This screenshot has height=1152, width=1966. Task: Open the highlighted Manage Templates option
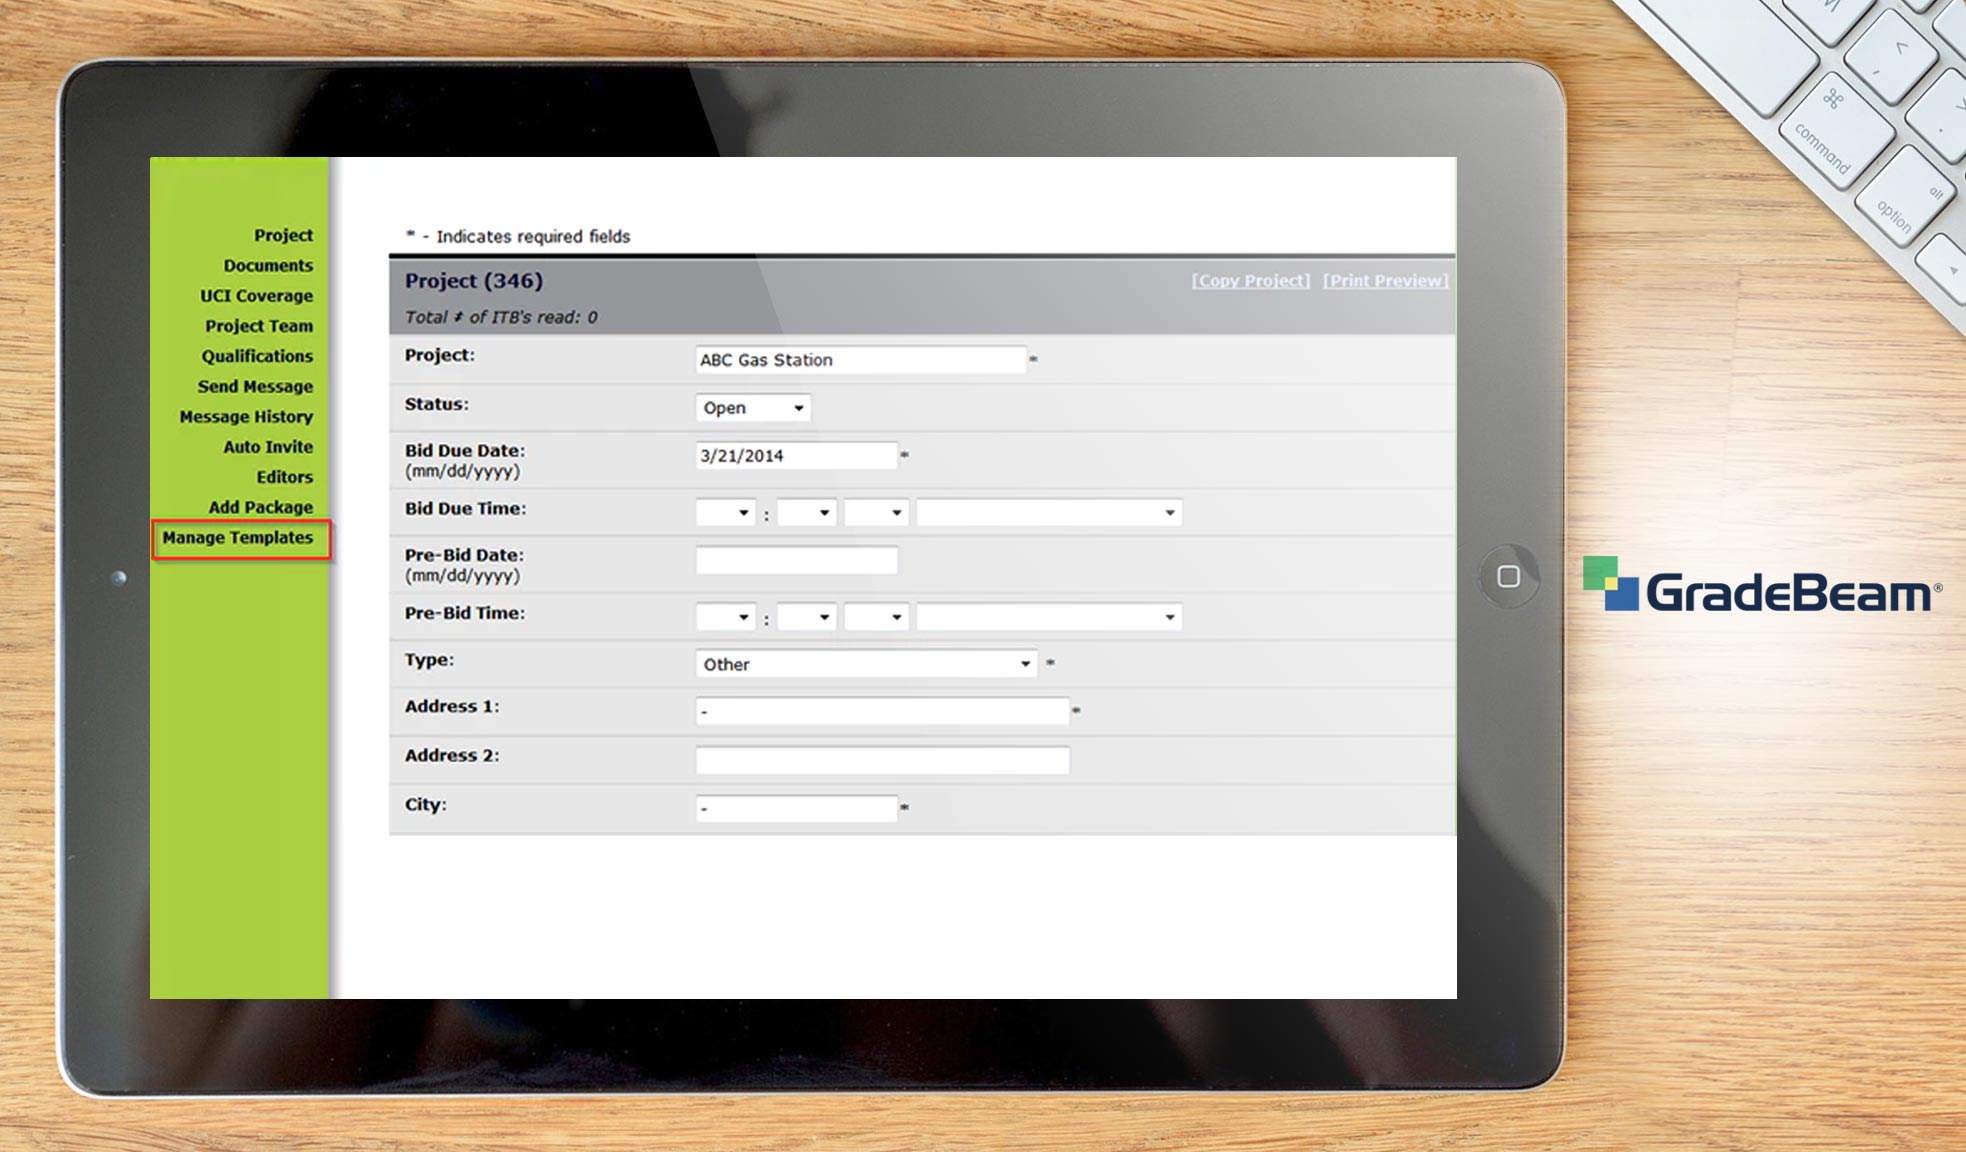pos(237,538)
